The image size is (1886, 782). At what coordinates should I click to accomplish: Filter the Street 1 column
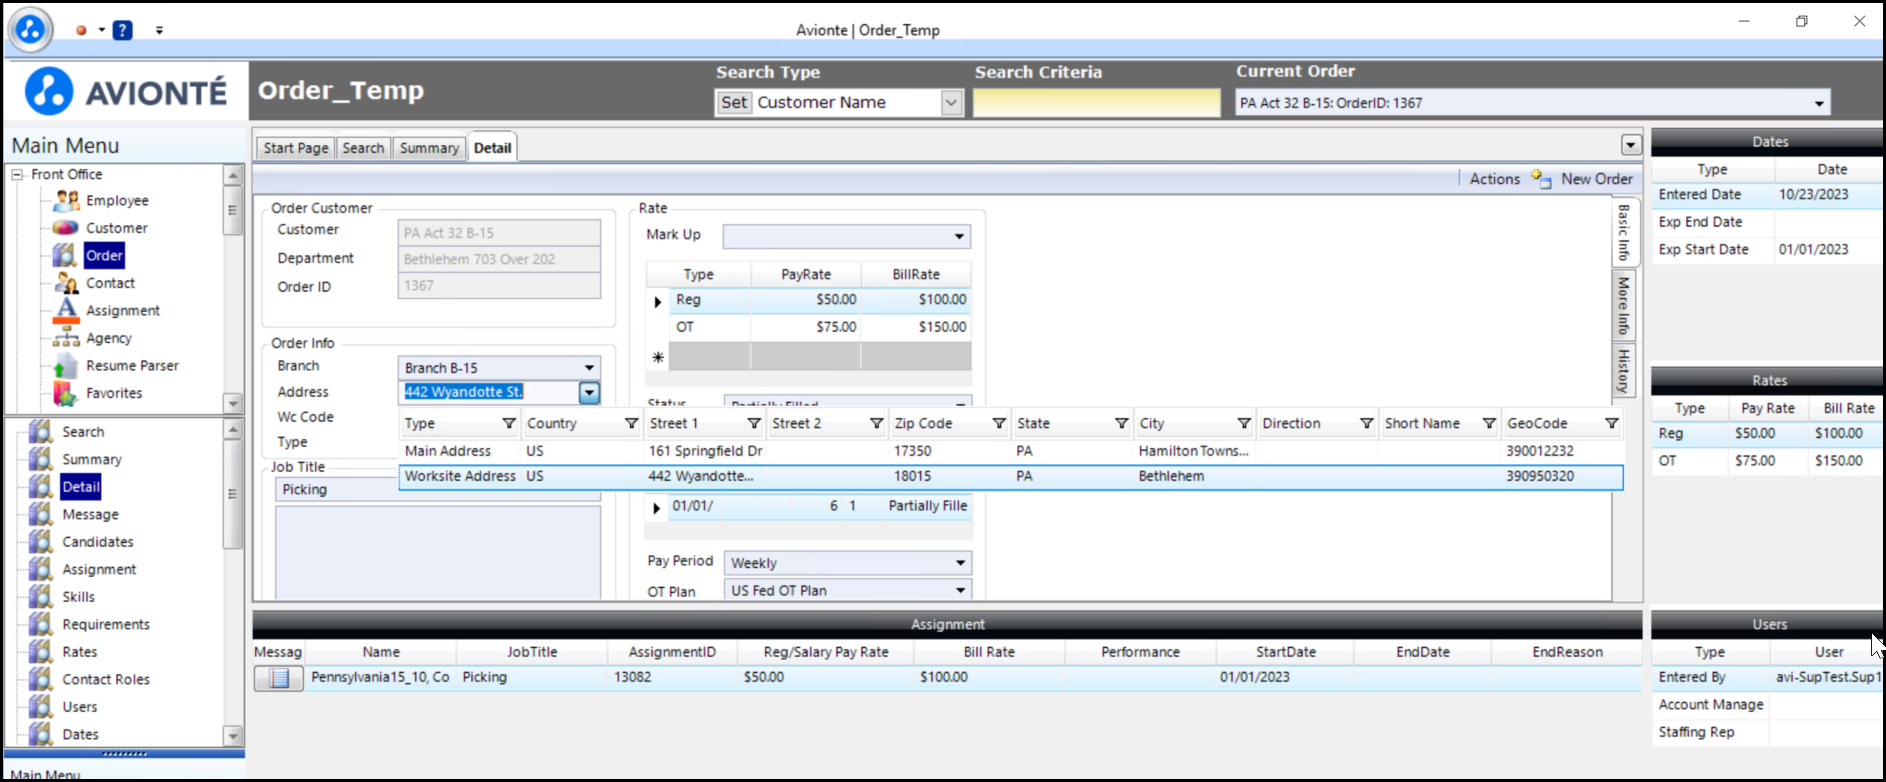[x=754, y=423]
